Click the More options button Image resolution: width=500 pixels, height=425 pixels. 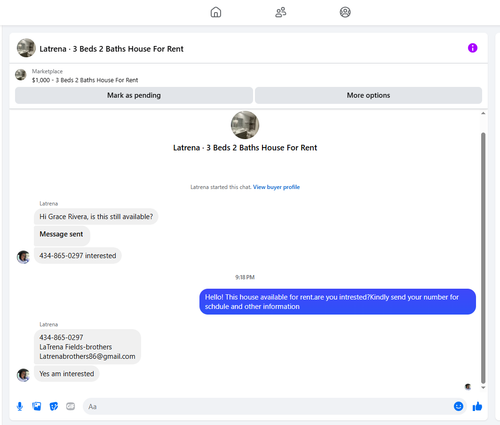coord(368,95)
